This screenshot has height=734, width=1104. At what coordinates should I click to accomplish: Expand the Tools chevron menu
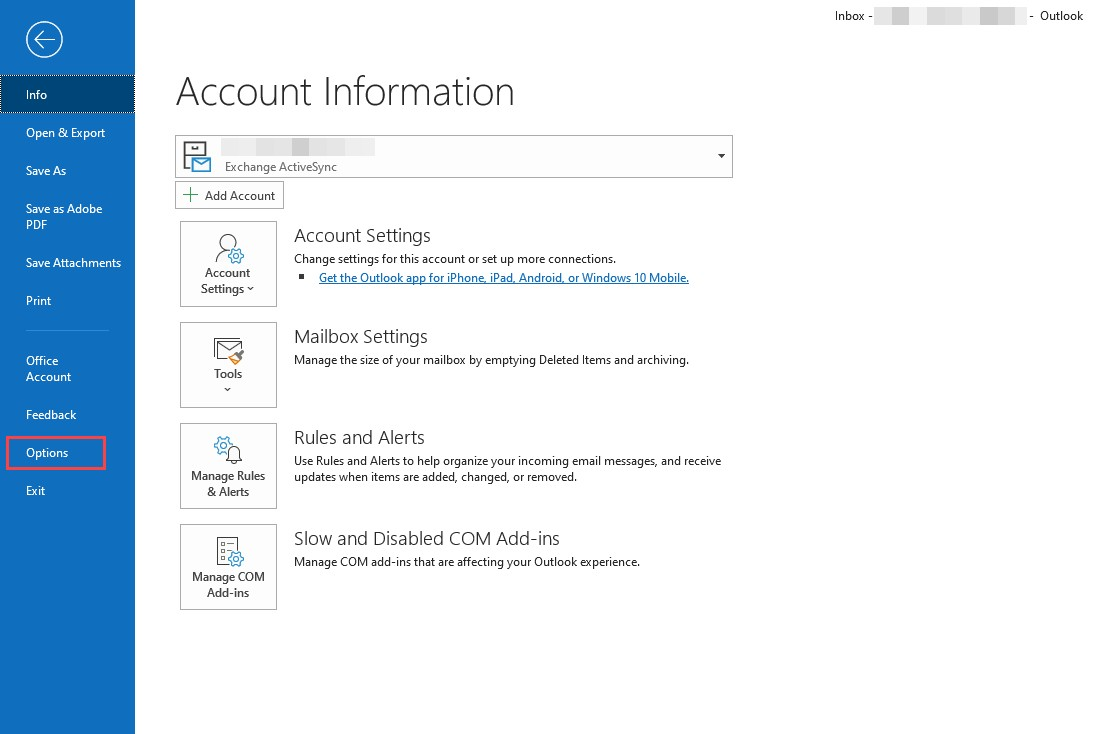[x=227, y=390]
